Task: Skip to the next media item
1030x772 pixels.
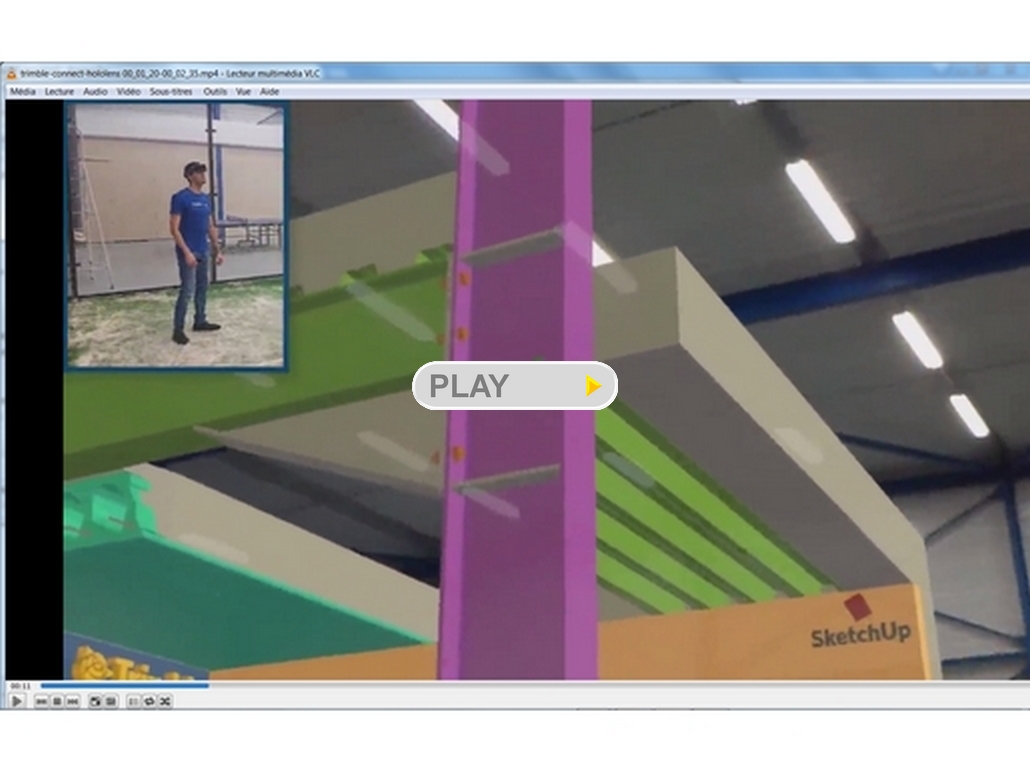Action: [x=73, y=702]
